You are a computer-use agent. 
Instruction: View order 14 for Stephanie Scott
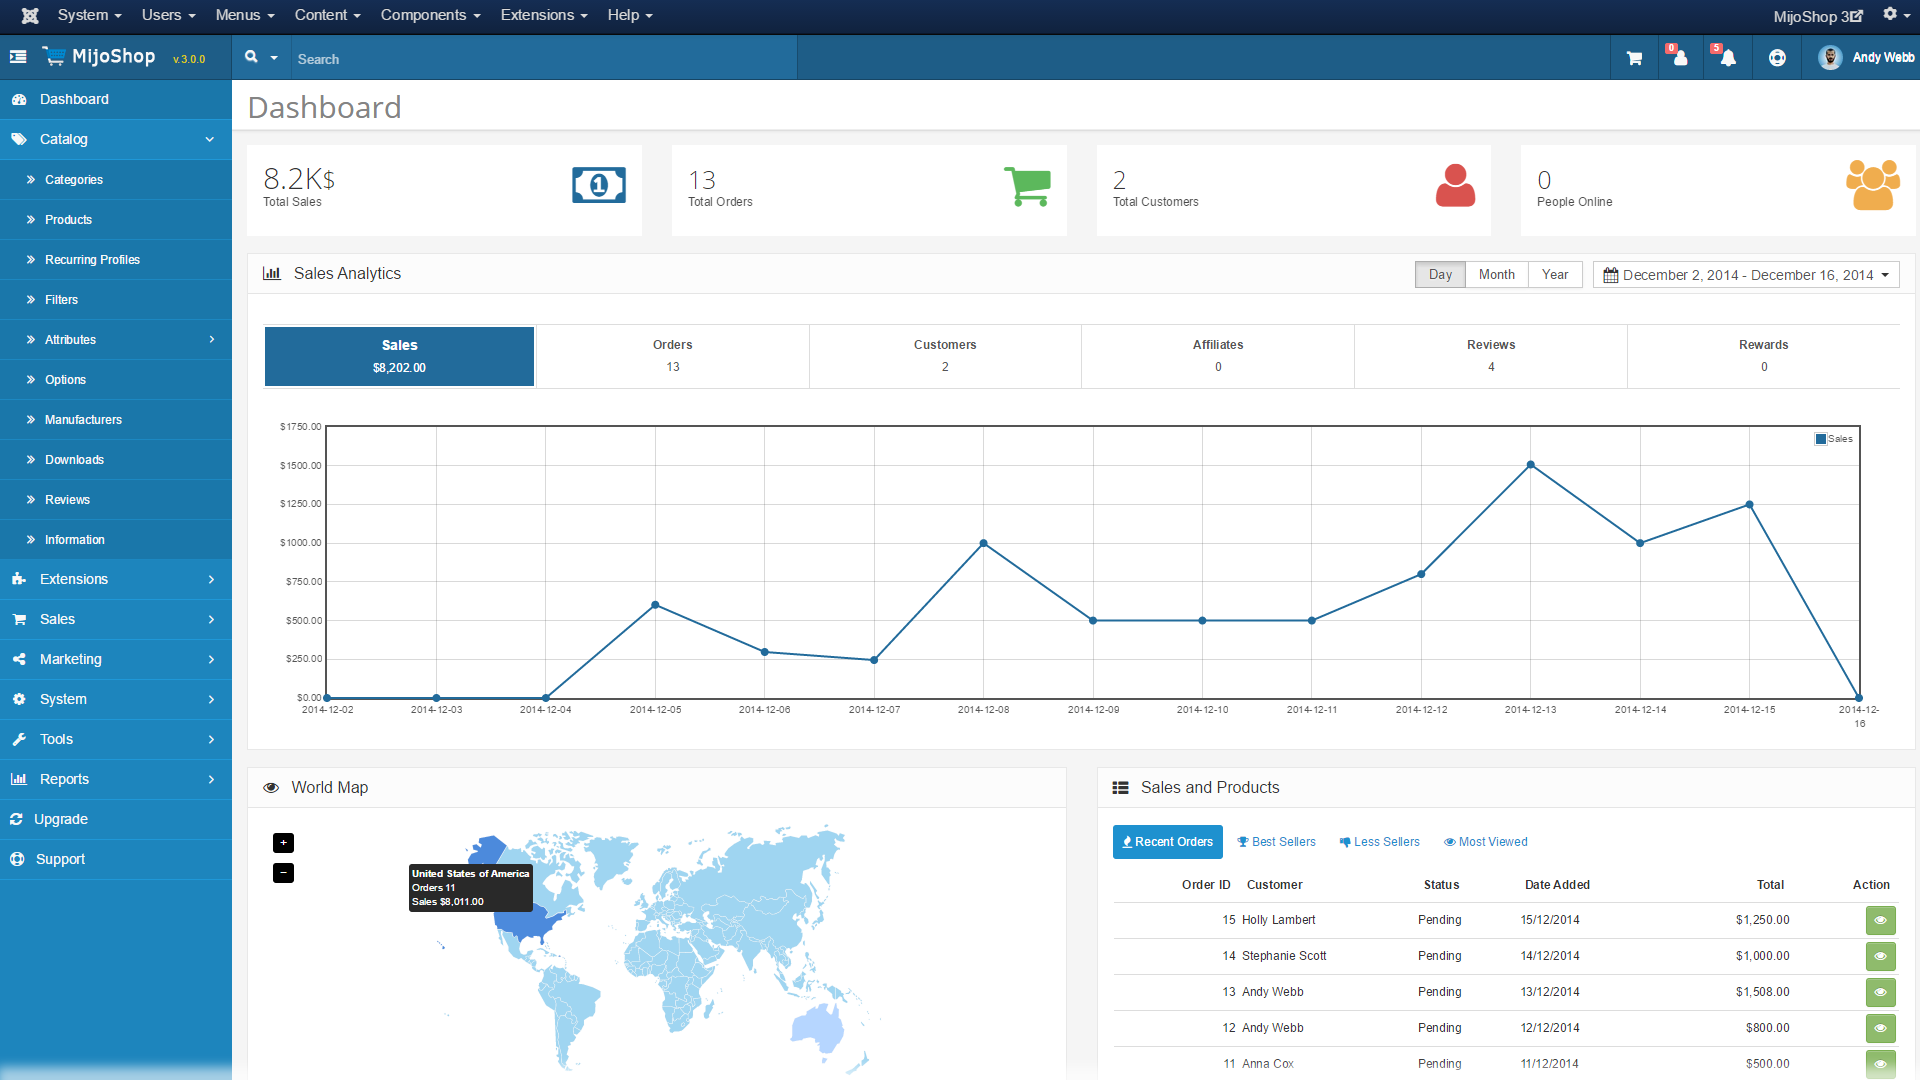(1880, 956)
